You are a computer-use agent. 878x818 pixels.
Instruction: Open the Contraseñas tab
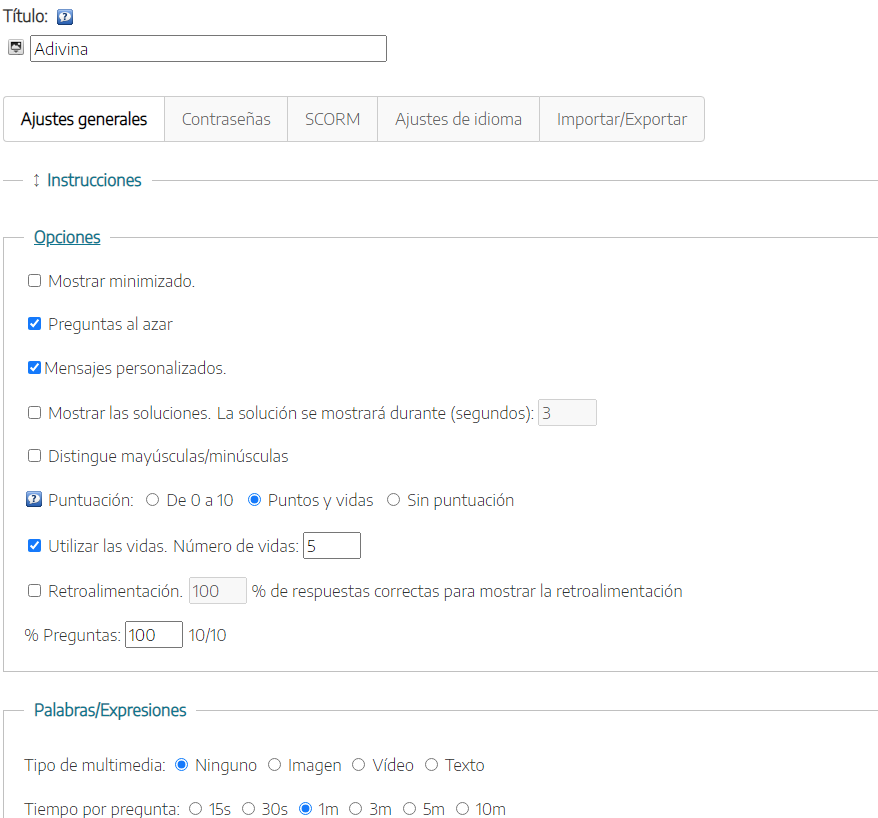[x=226, y=119]
